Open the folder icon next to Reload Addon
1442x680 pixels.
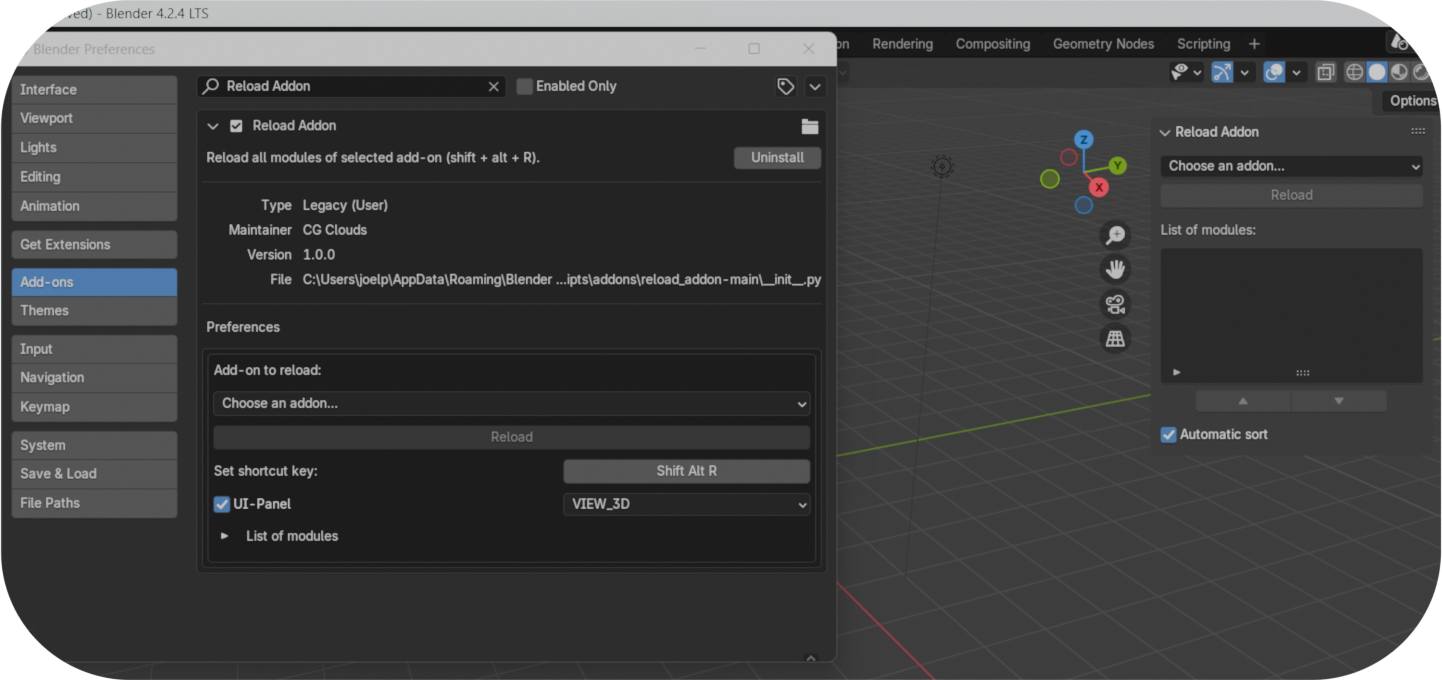point(810,126)
